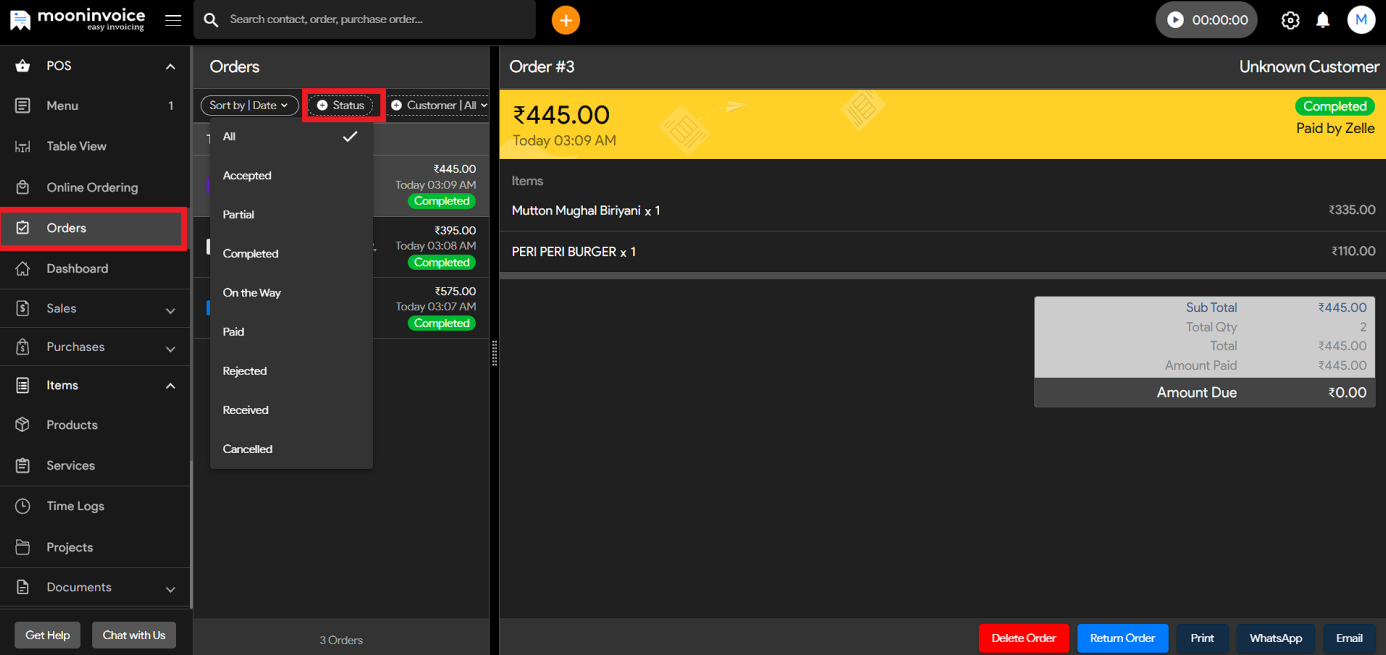
Task: Go to Dashboard in sidebar
Action: coord(77,268)
